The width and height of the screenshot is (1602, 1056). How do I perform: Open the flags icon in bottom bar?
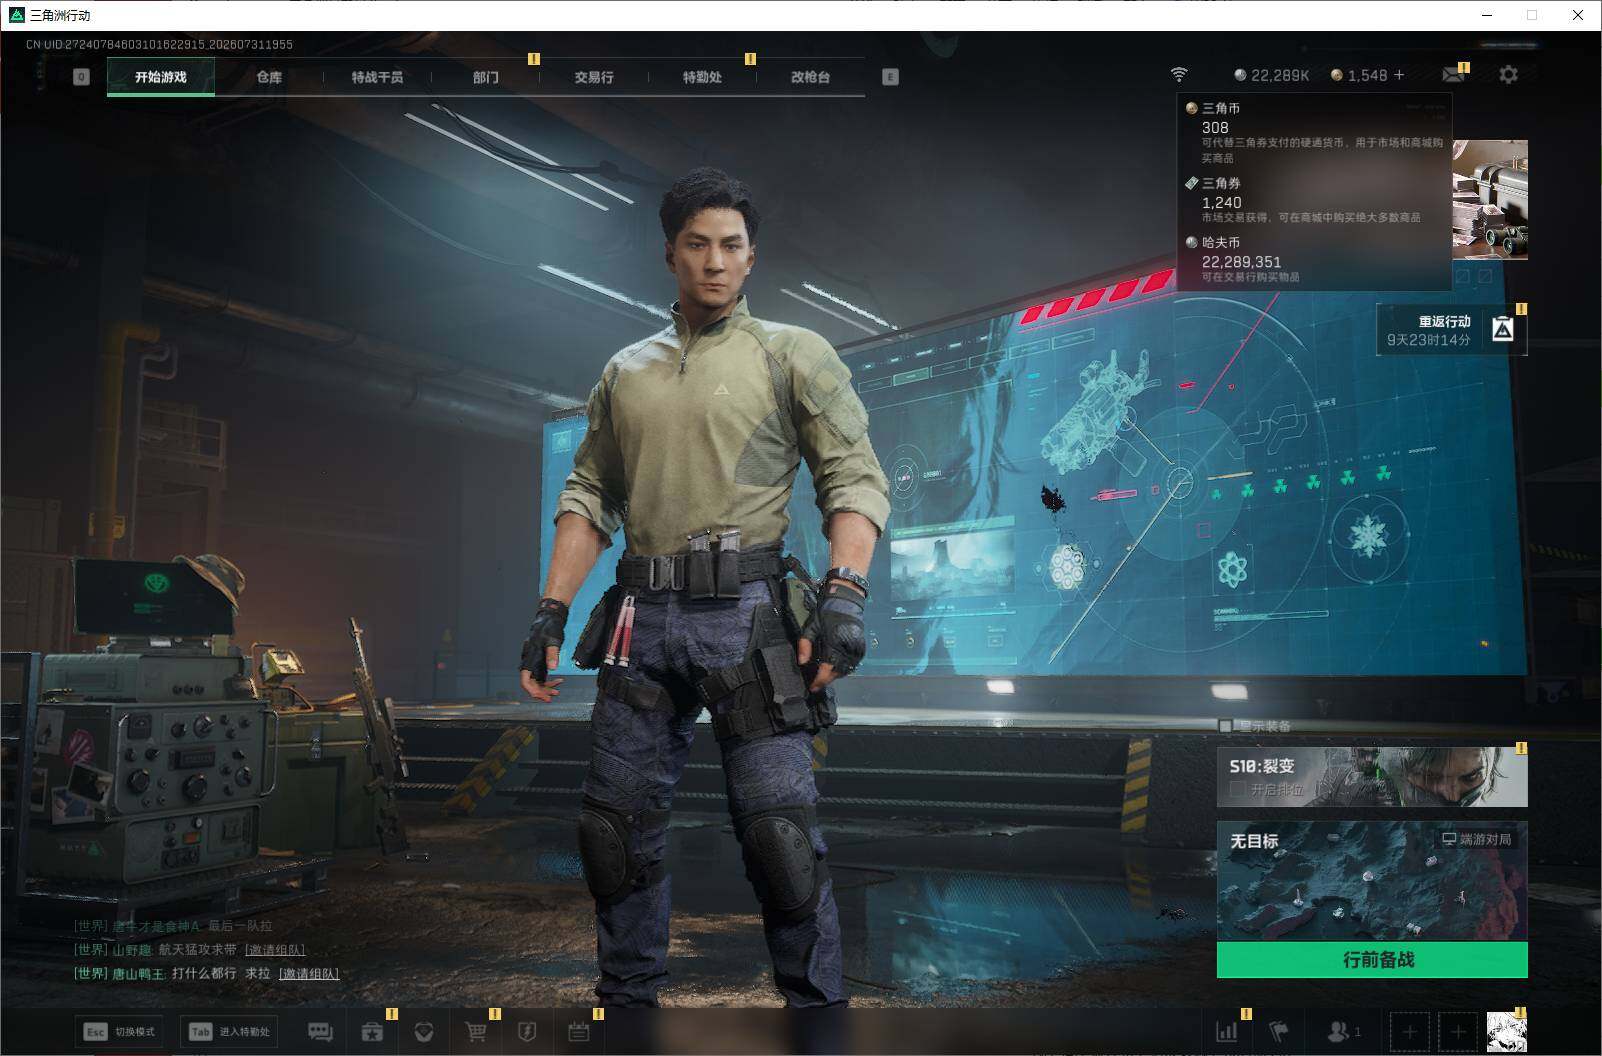coord(1279,1032)
